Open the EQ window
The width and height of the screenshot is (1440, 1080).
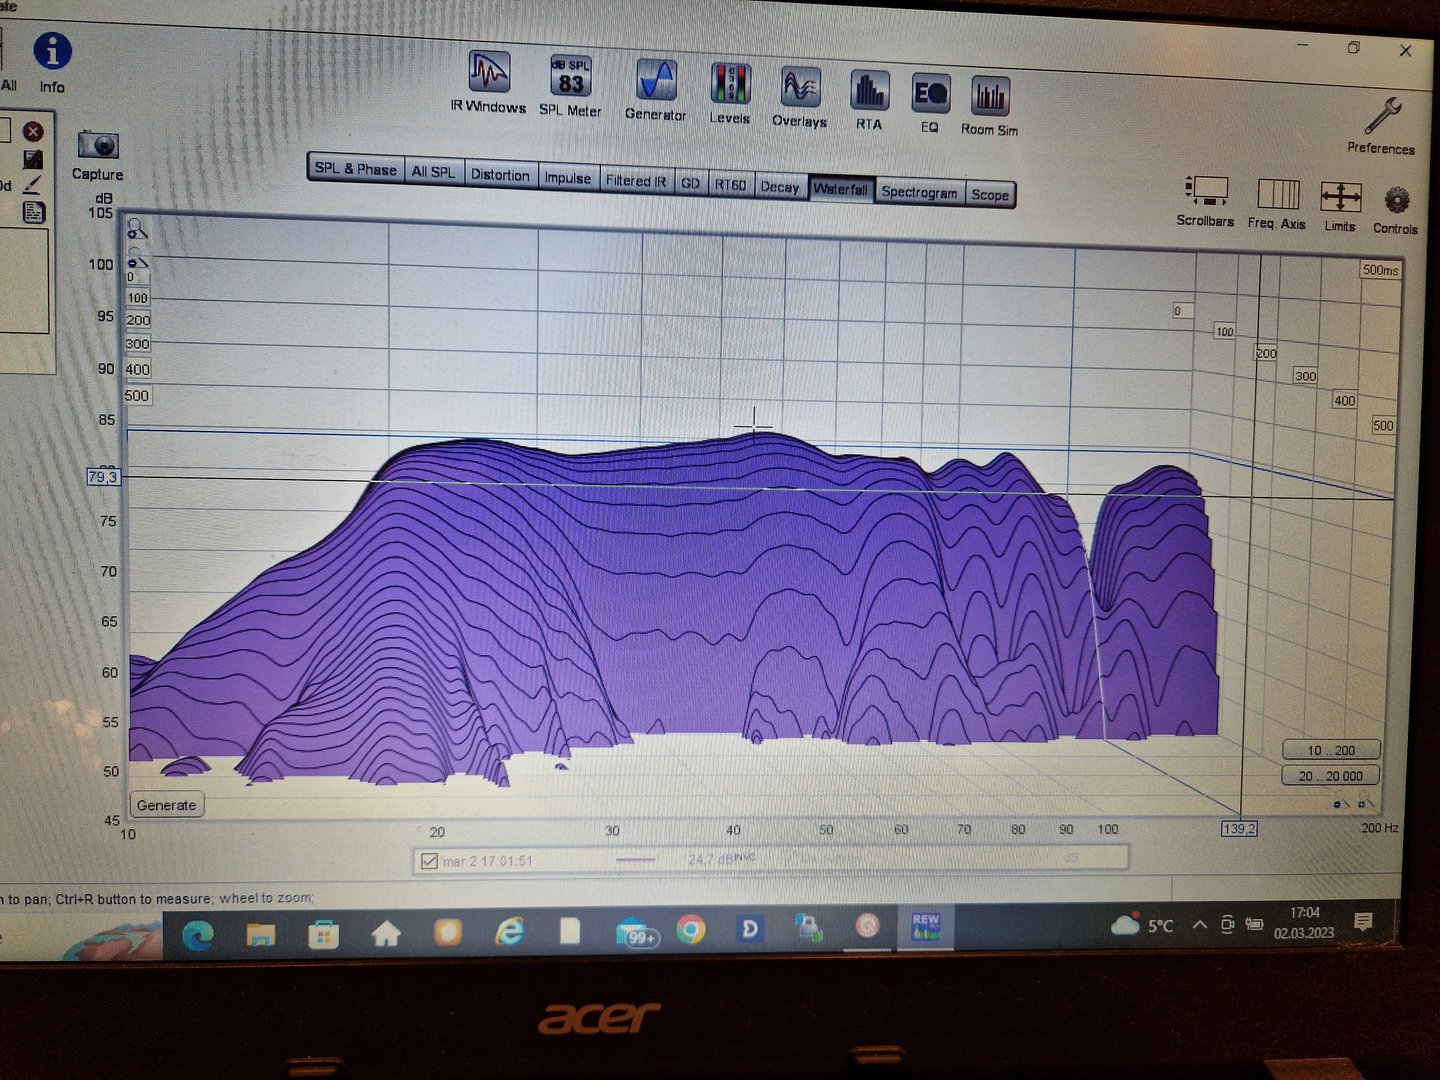click(x=930, y=104)
